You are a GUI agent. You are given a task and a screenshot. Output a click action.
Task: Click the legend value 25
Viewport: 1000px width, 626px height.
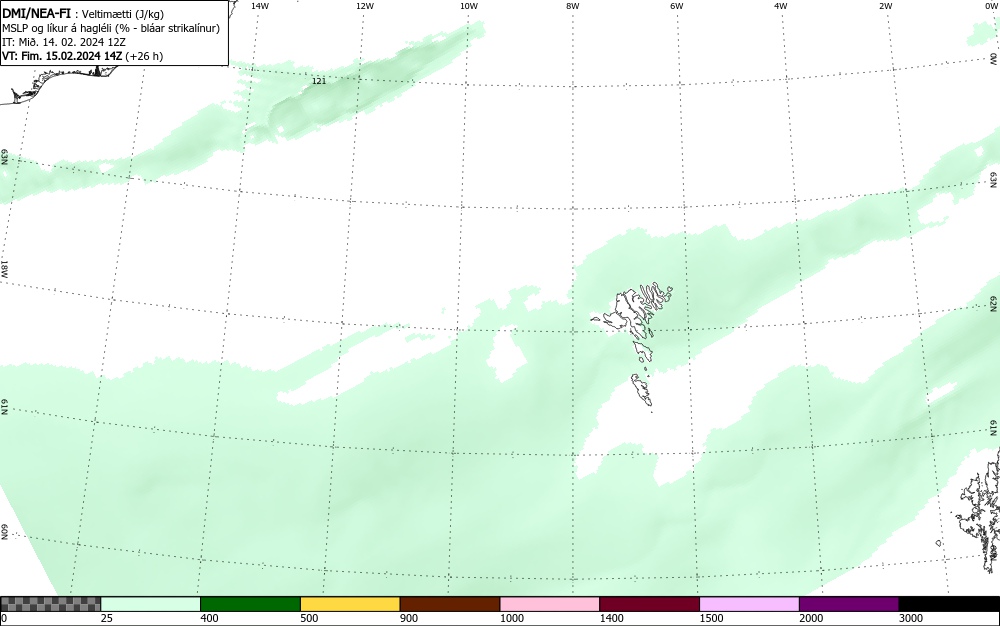tap(107, 618)
